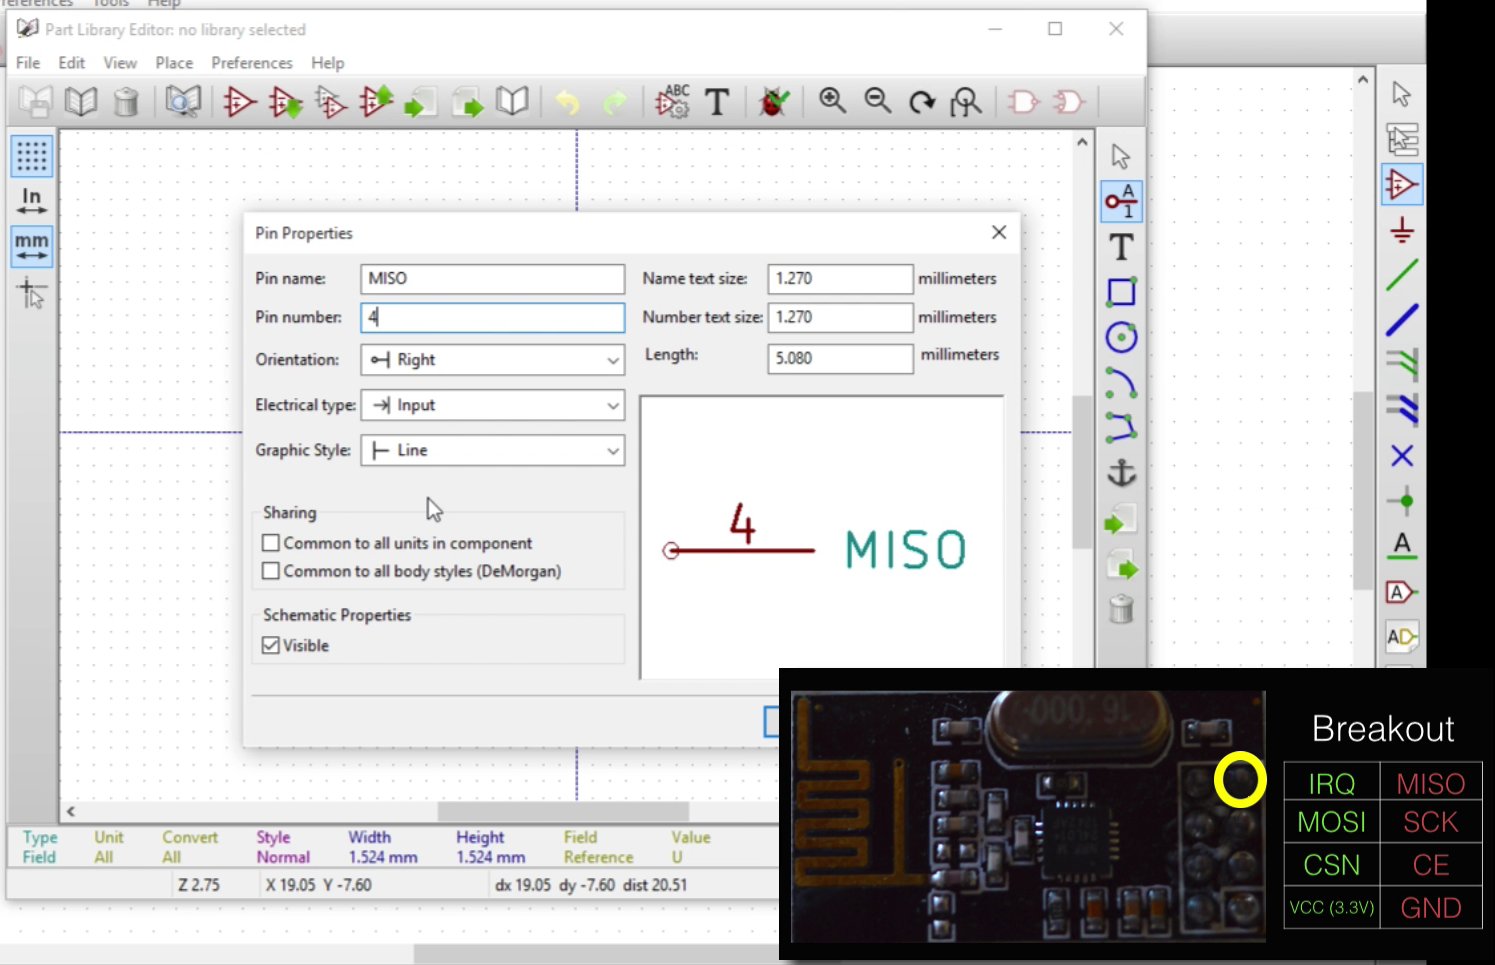1495x965 pixels.
Task: Check Common to all body styles (DeMorgan)
Action: [270, 571]
